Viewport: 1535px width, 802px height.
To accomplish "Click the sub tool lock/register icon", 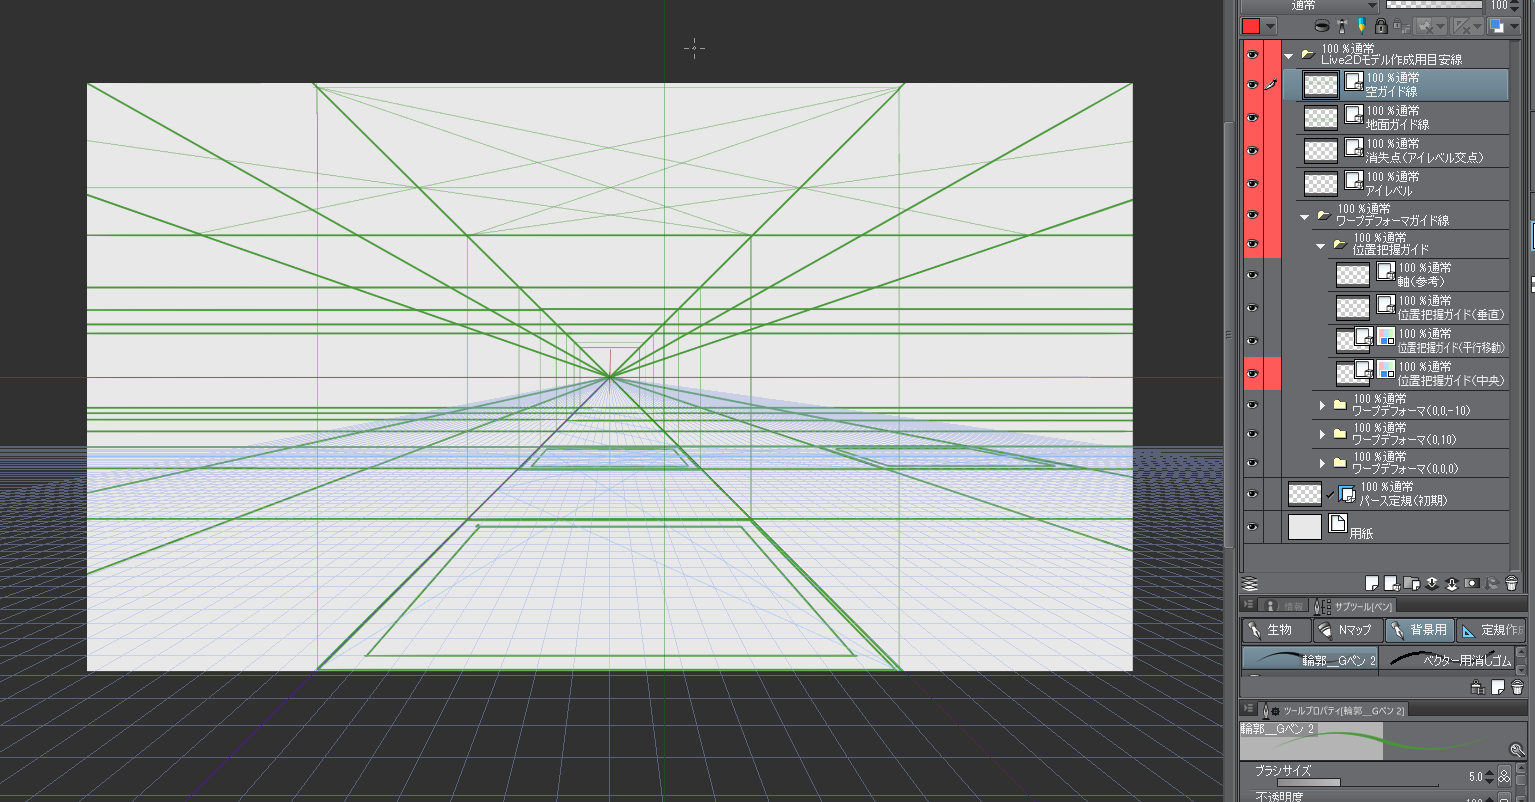I will [x=1478, y=687].
